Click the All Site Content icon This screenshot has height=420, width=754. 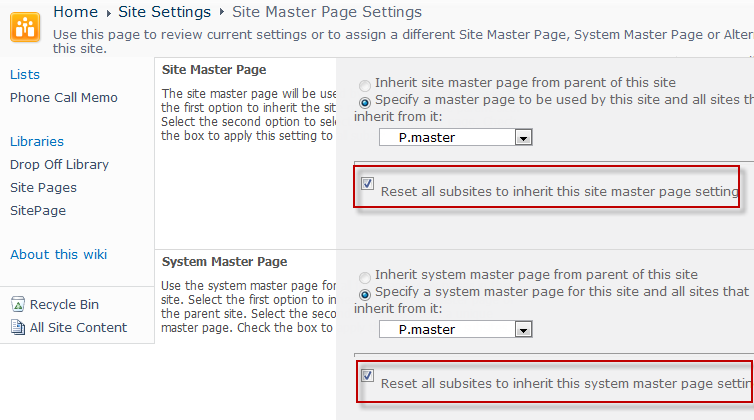click(18, 327)
